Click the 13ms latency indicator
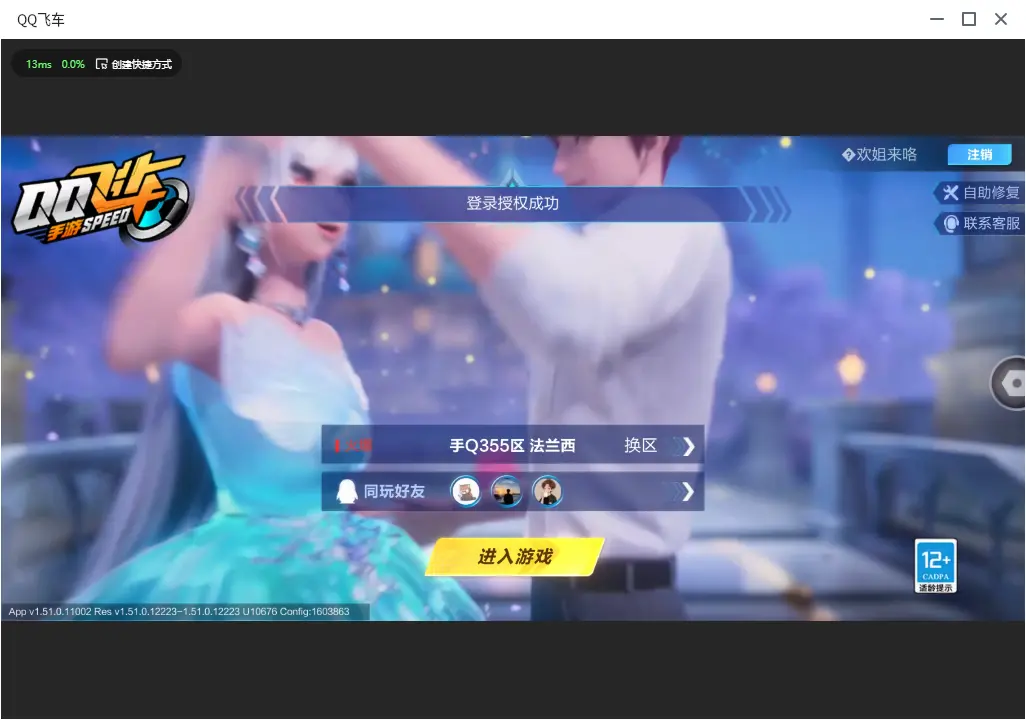The width and height of the screenshot is (1026, 720). tap(39, 64)
